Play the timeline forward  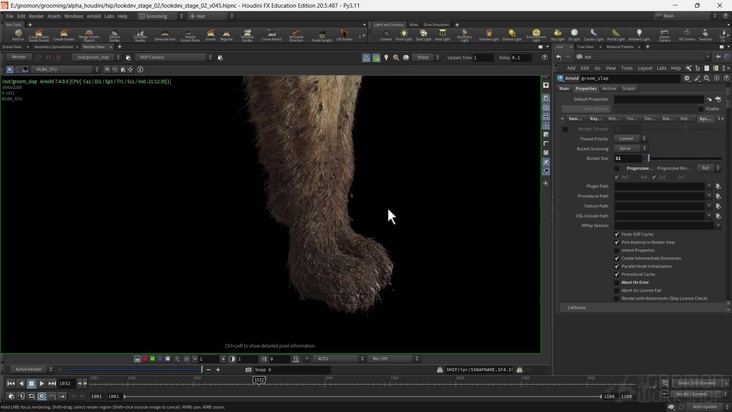pos(42,384)
